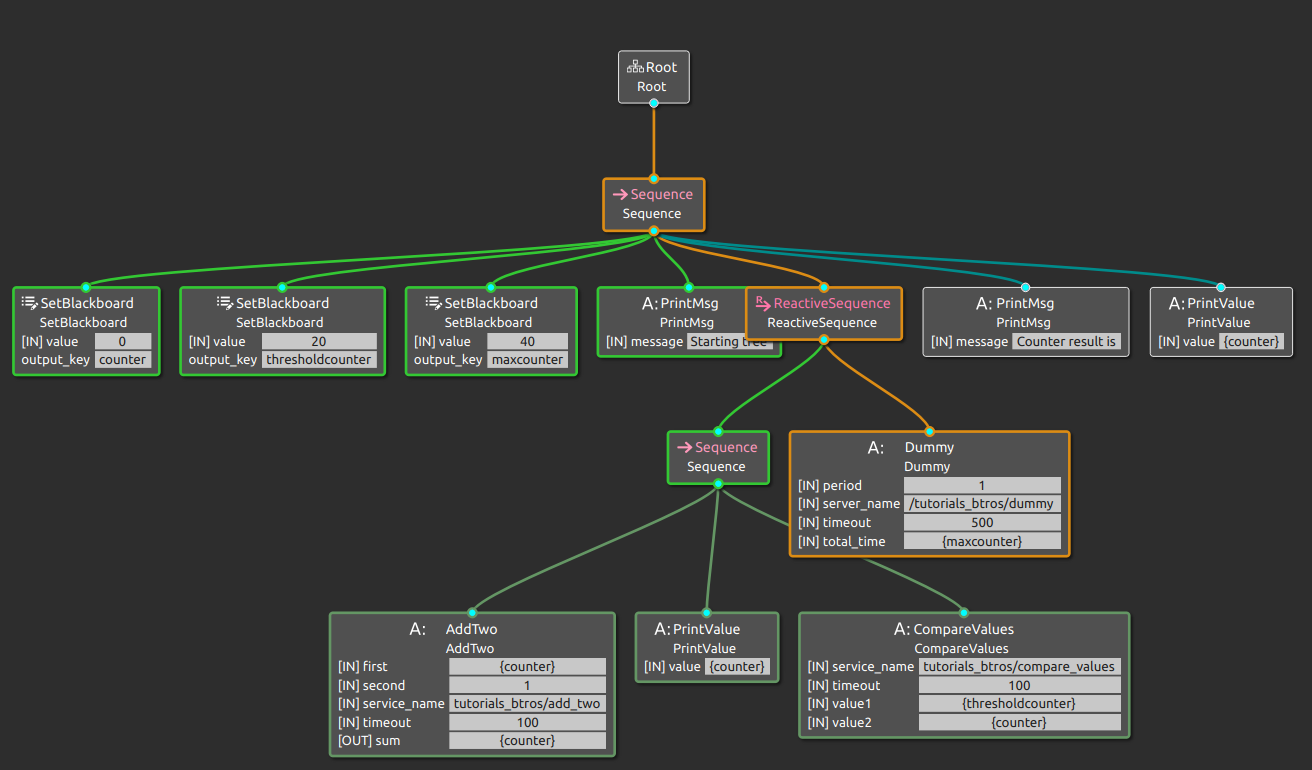Click the CompareValues node's action icon

[x=902, y=629]
